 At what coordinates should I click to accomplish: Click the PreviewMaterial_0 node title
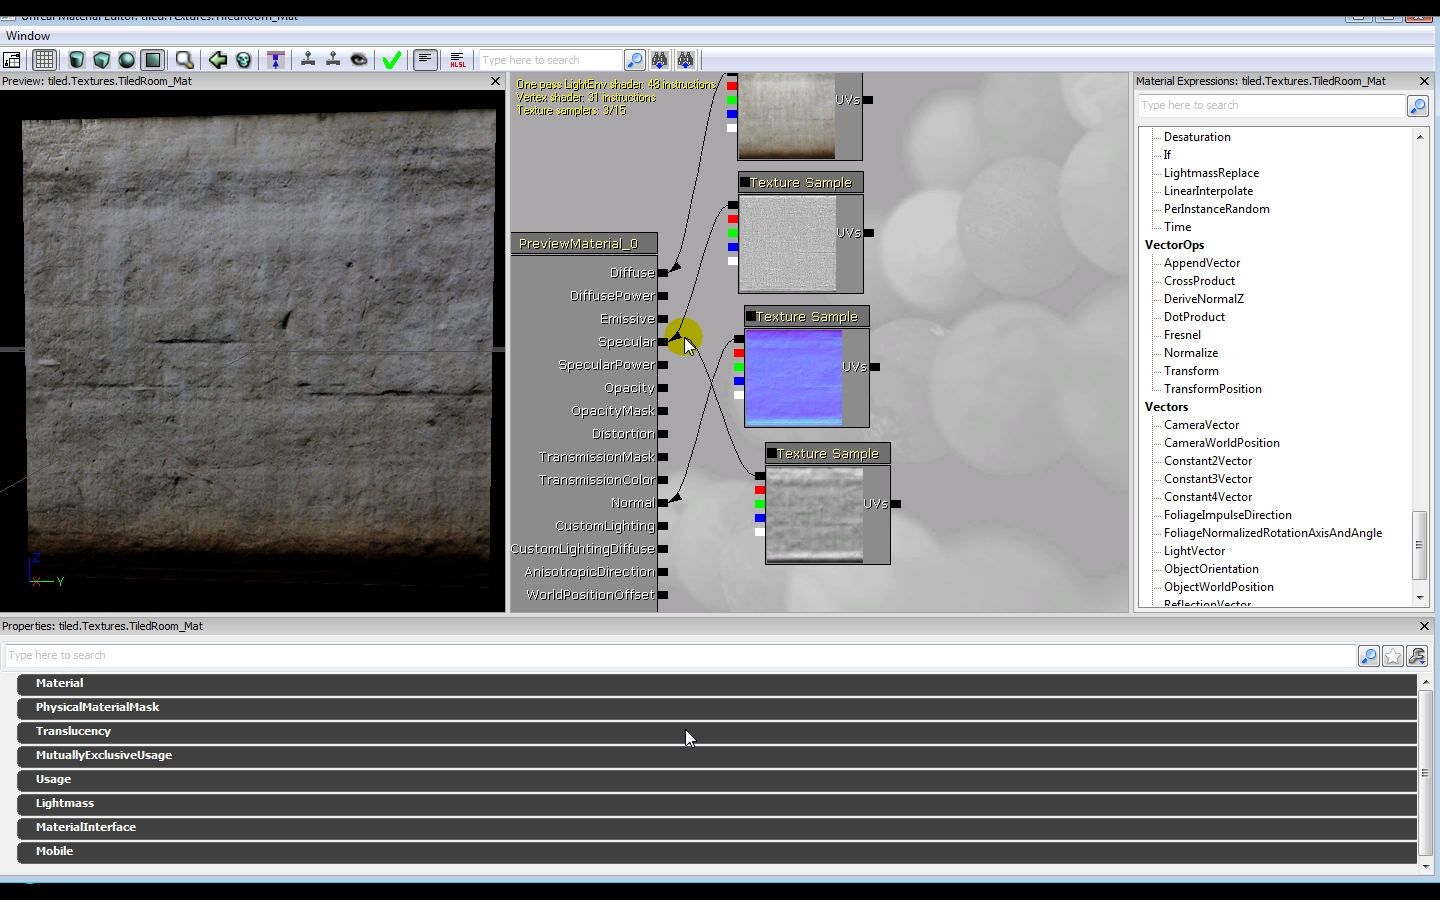584,244
